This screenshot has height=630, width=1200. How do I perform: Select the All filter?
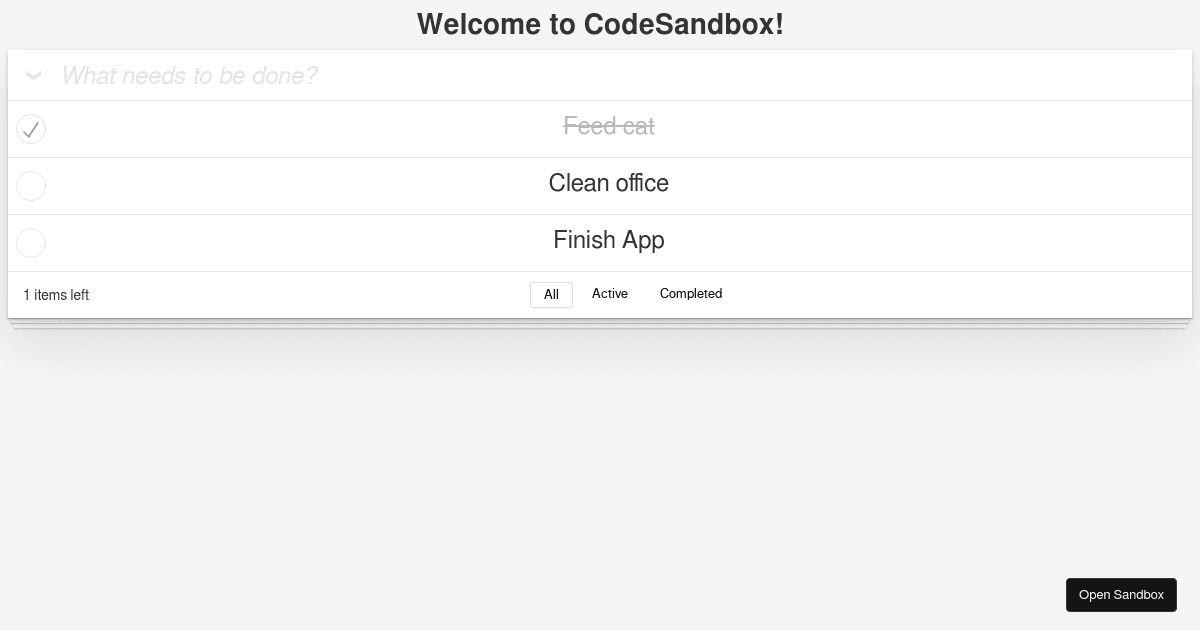[x=551, y=294]
